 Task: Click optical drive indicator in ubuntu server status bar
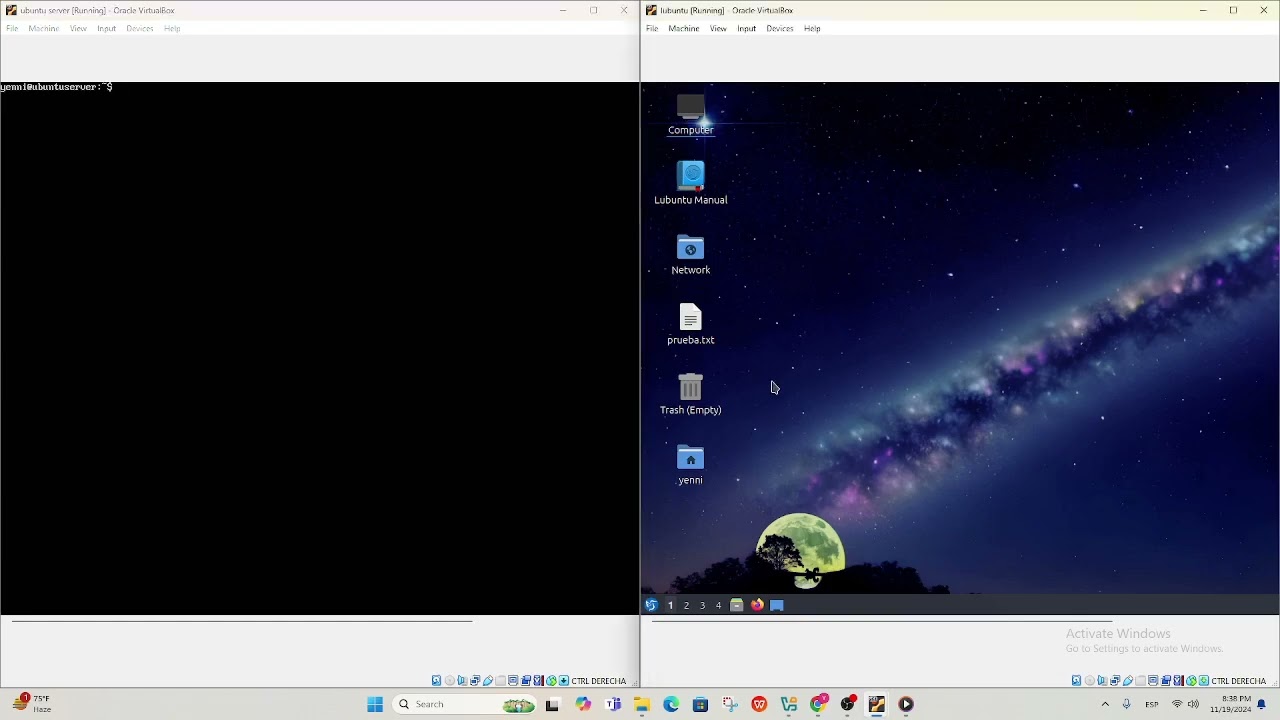[450, 681]
